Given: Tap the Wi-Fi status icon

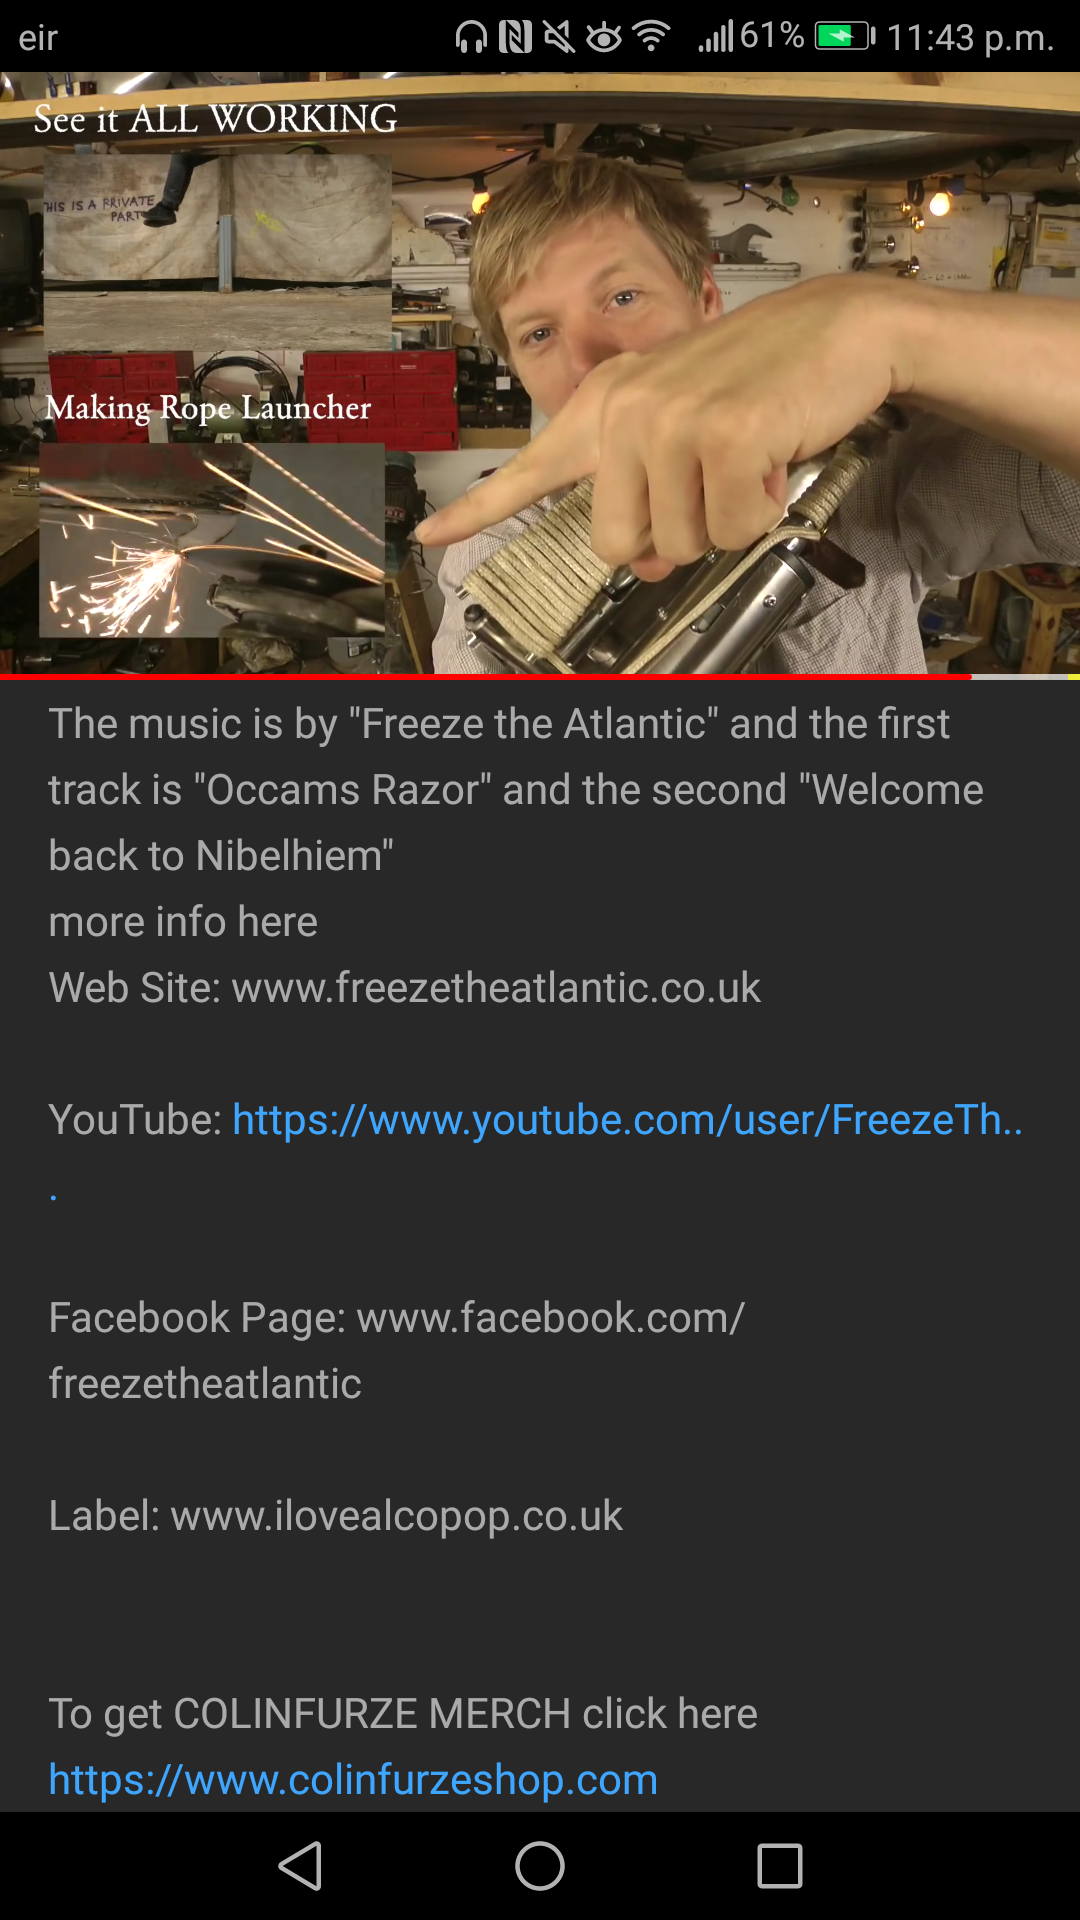Looking at the screenshot, I should (651, 38).
